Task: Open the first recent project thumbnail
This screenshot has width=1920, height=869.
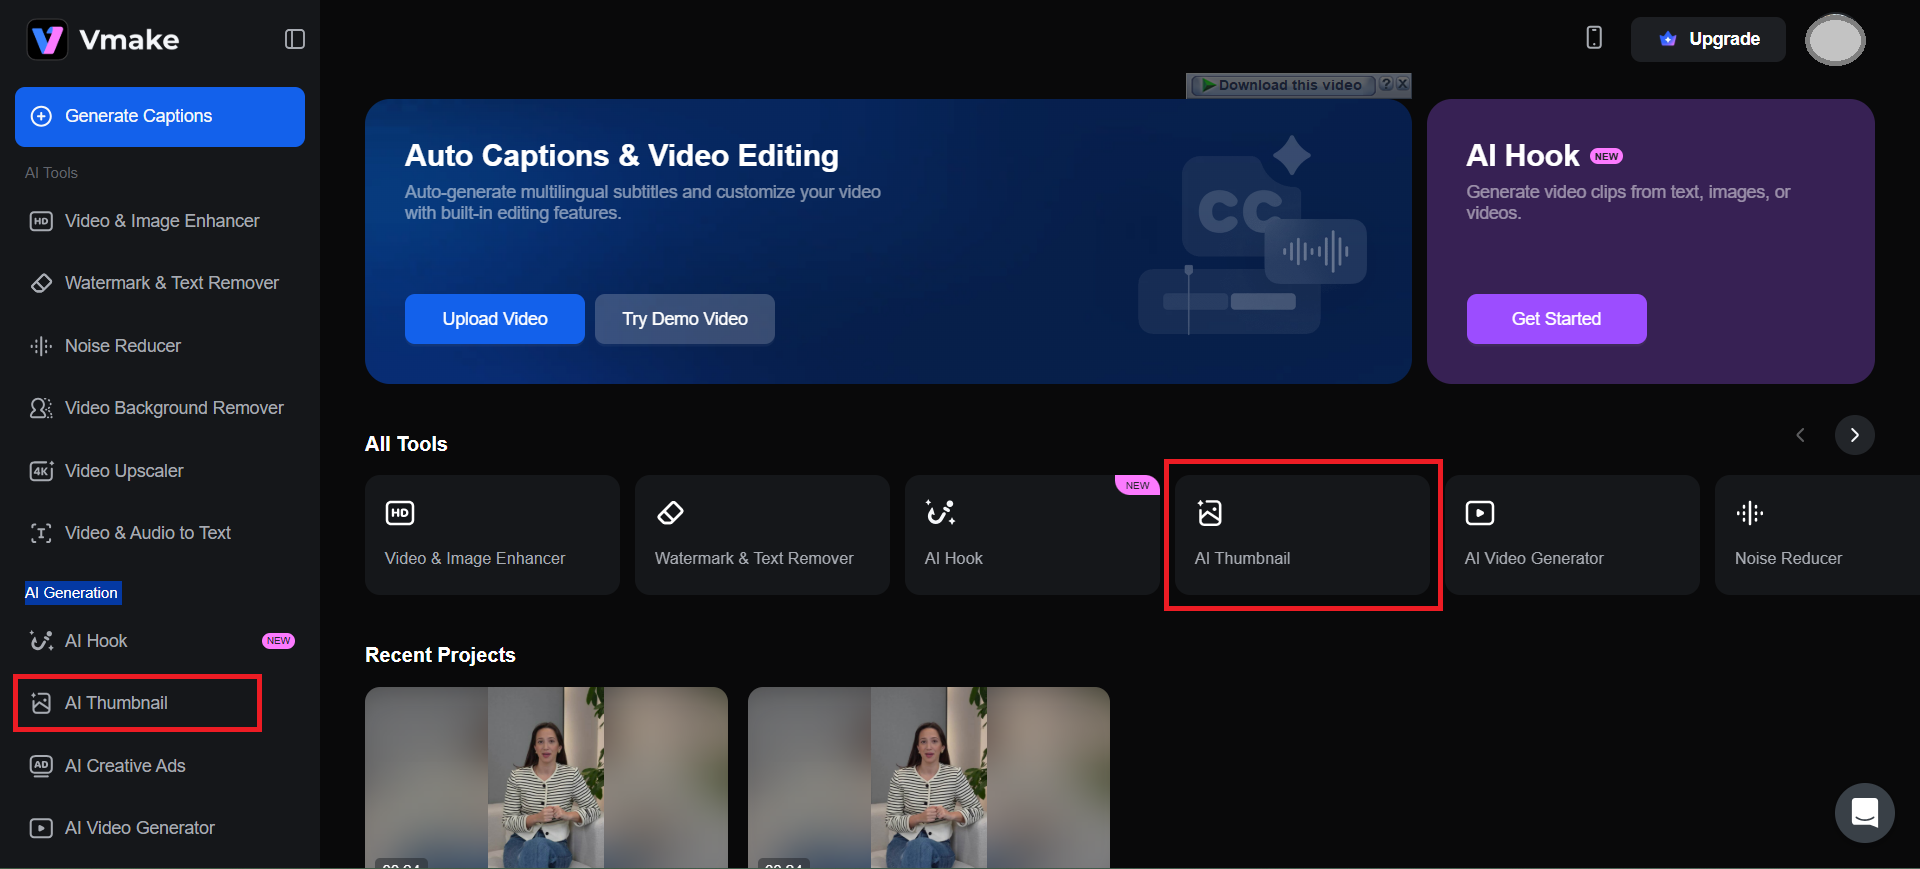Action: pos(546,776)
